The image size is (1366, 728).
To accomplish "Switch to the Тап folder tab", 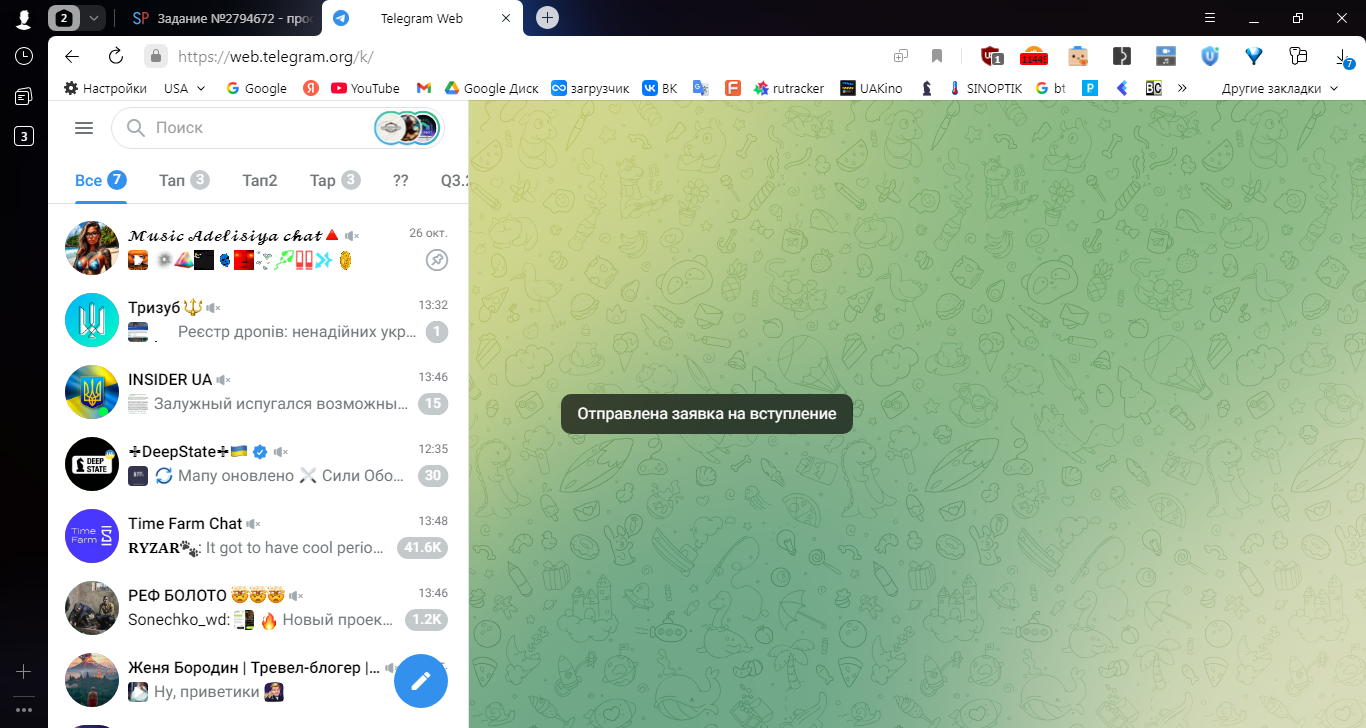I will 184,180.
